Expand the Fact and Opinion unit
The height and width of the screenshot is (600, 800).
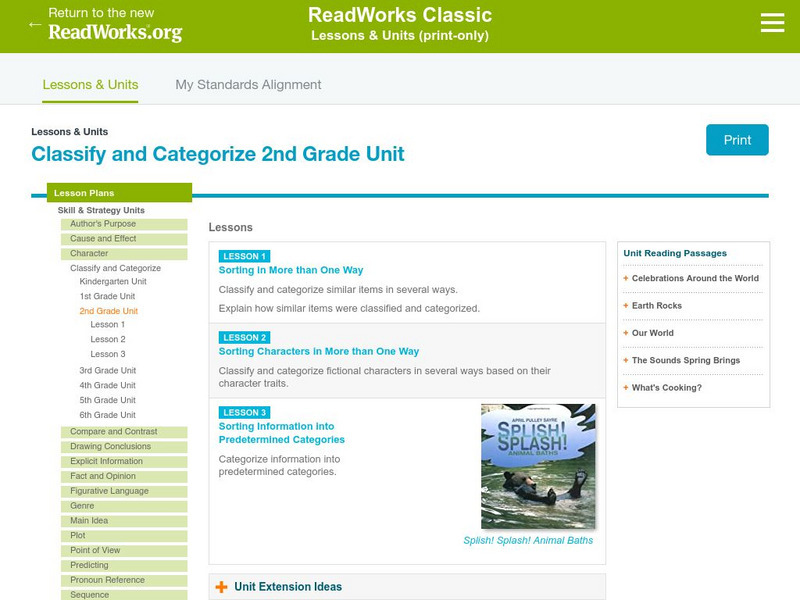coord(124,476)
